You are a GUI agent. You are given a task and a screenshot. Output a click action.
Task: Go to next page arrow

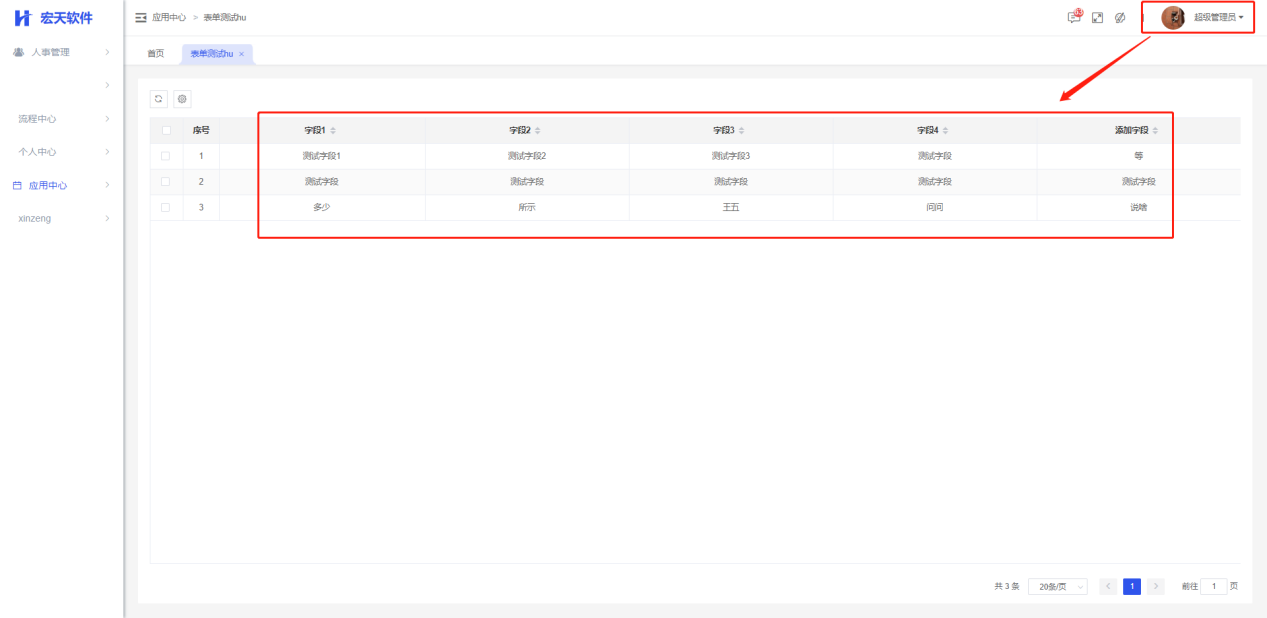tap(1156, 586)
